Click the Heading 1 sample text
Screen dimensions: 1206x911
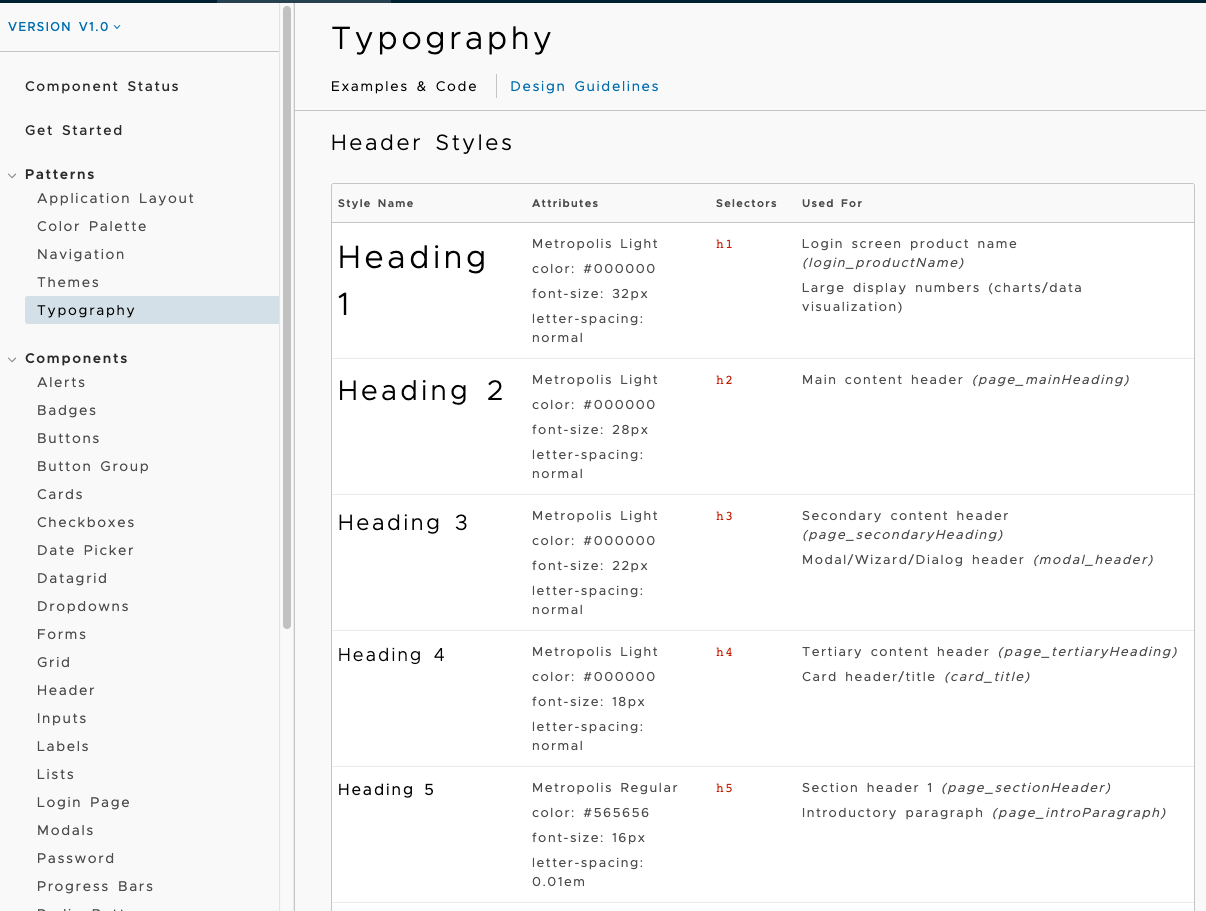(x=412, y=281)
